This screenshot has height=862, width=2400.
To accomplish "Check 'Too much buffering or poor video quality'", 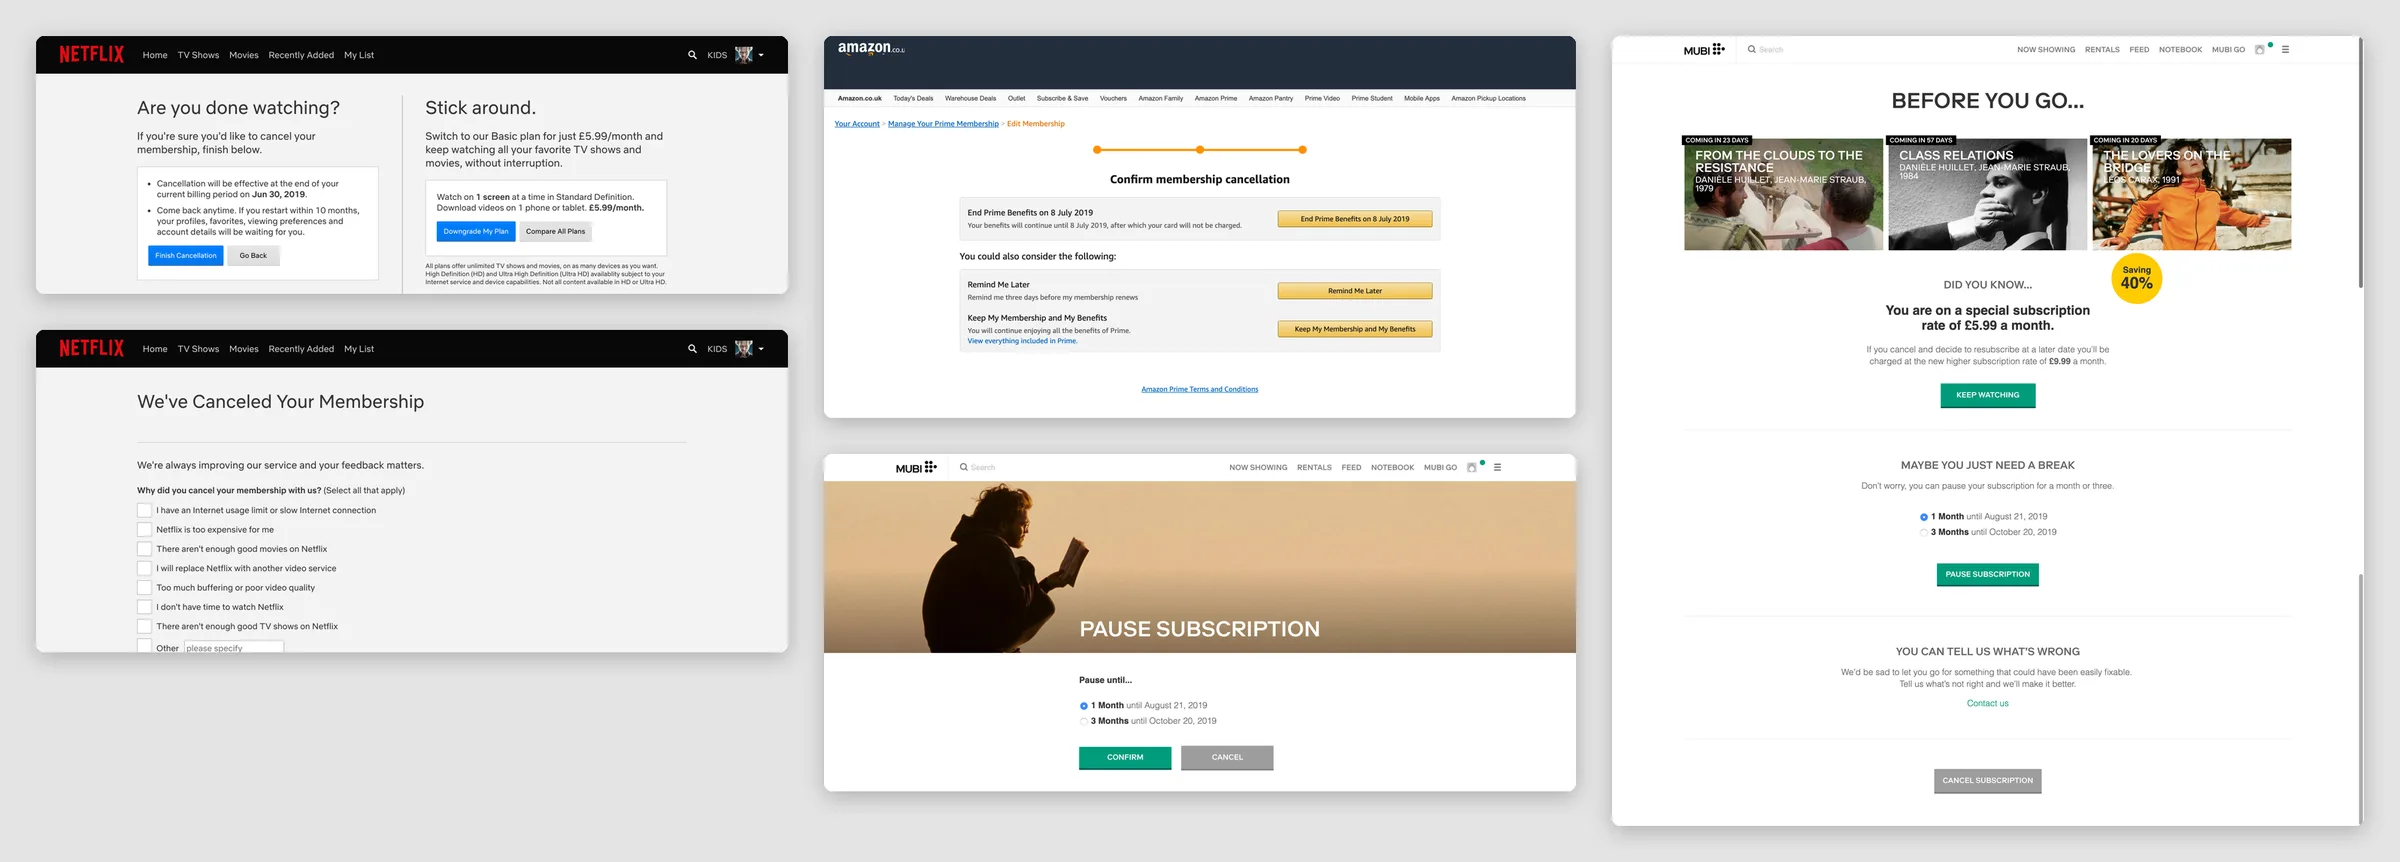I will coord(145,588).
